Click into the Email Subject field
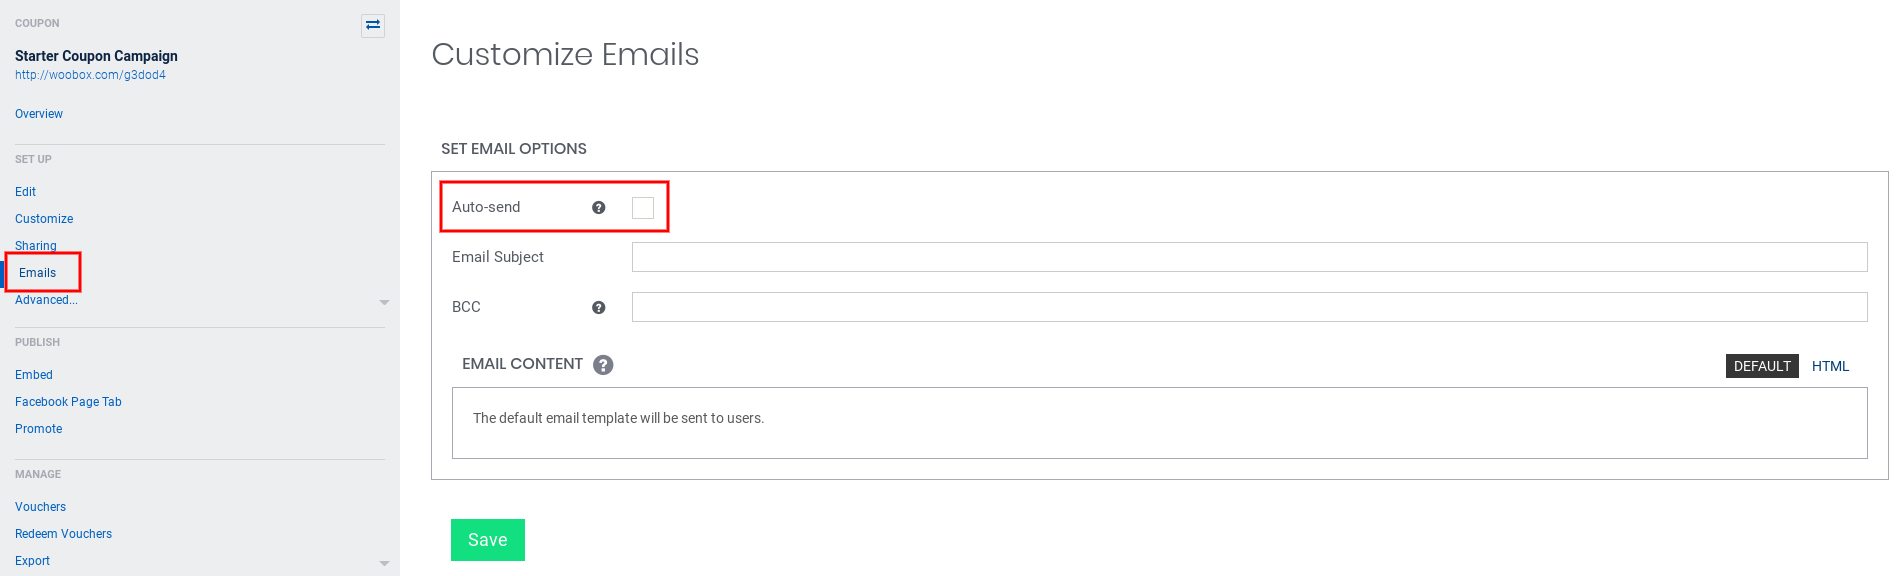 [1249, 257]
